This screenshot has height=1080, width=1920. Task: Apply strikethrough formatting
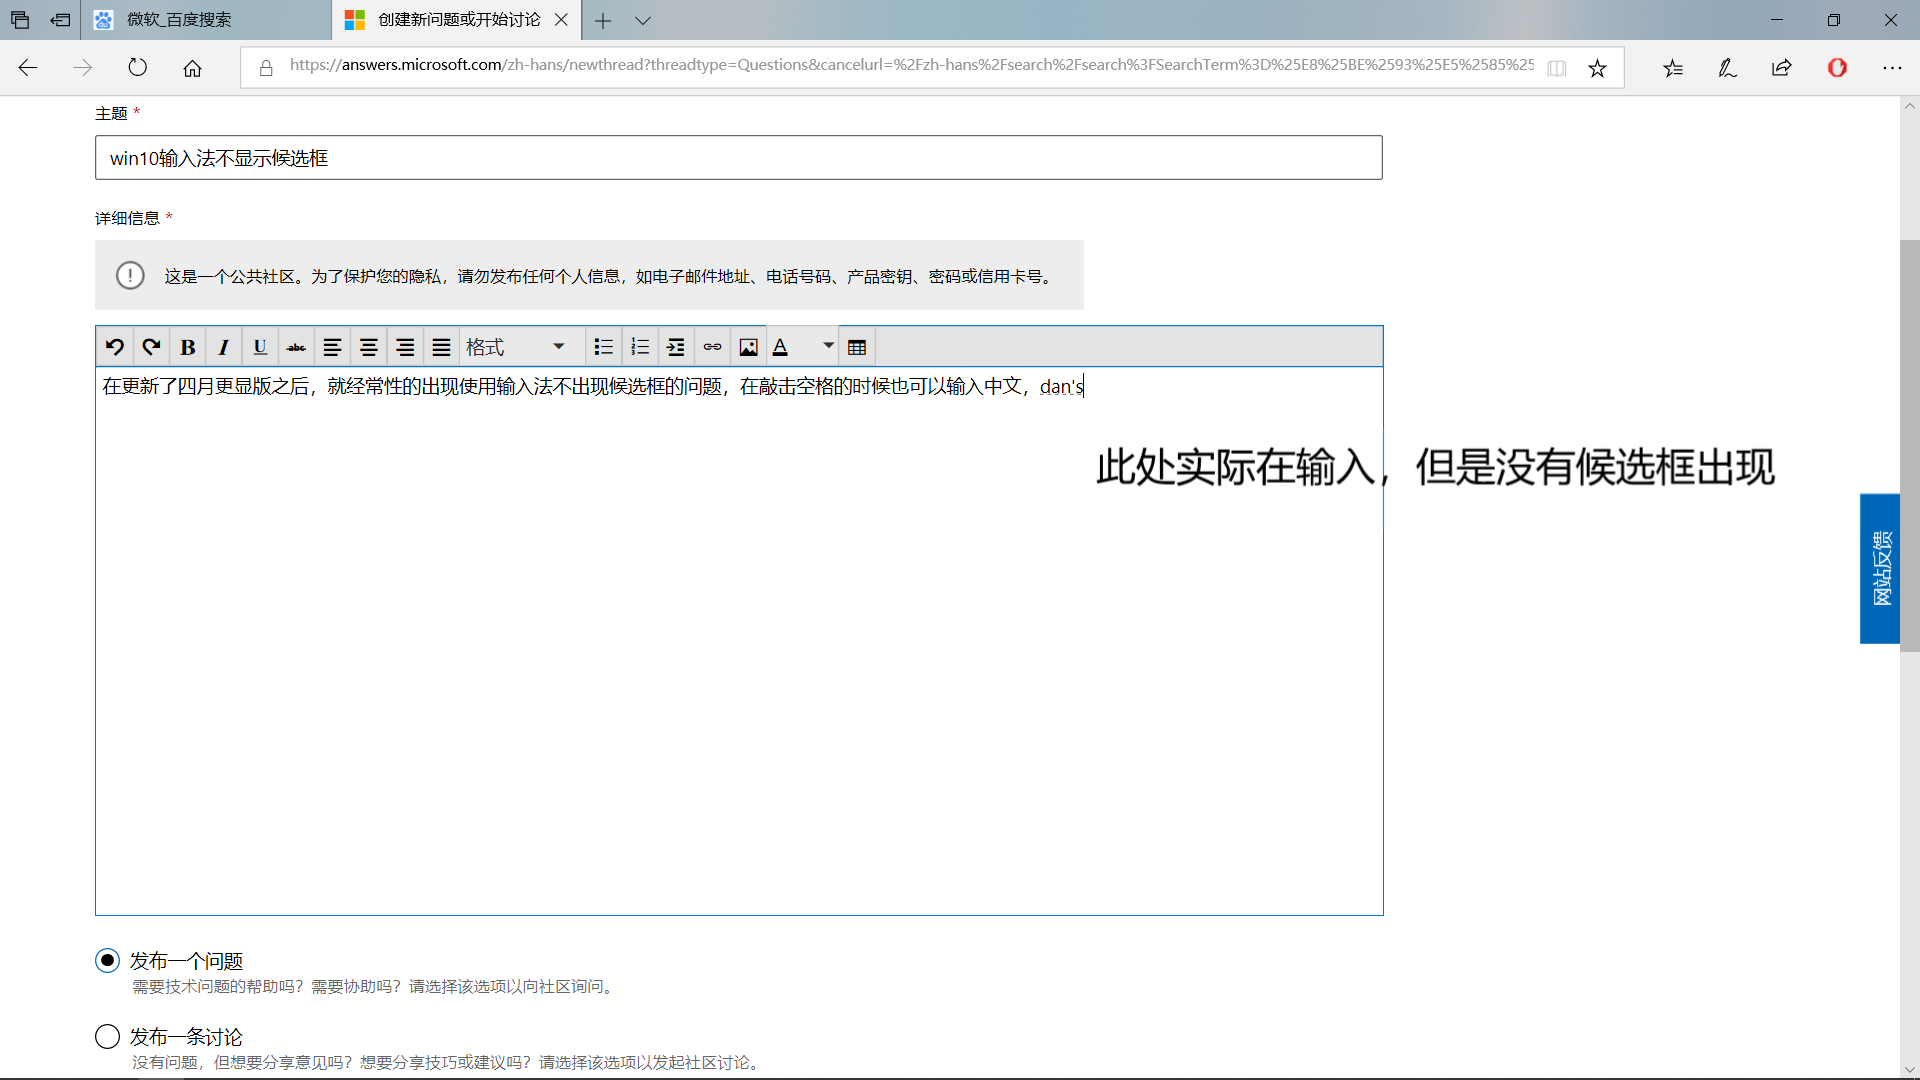click(x=296, y=347)
